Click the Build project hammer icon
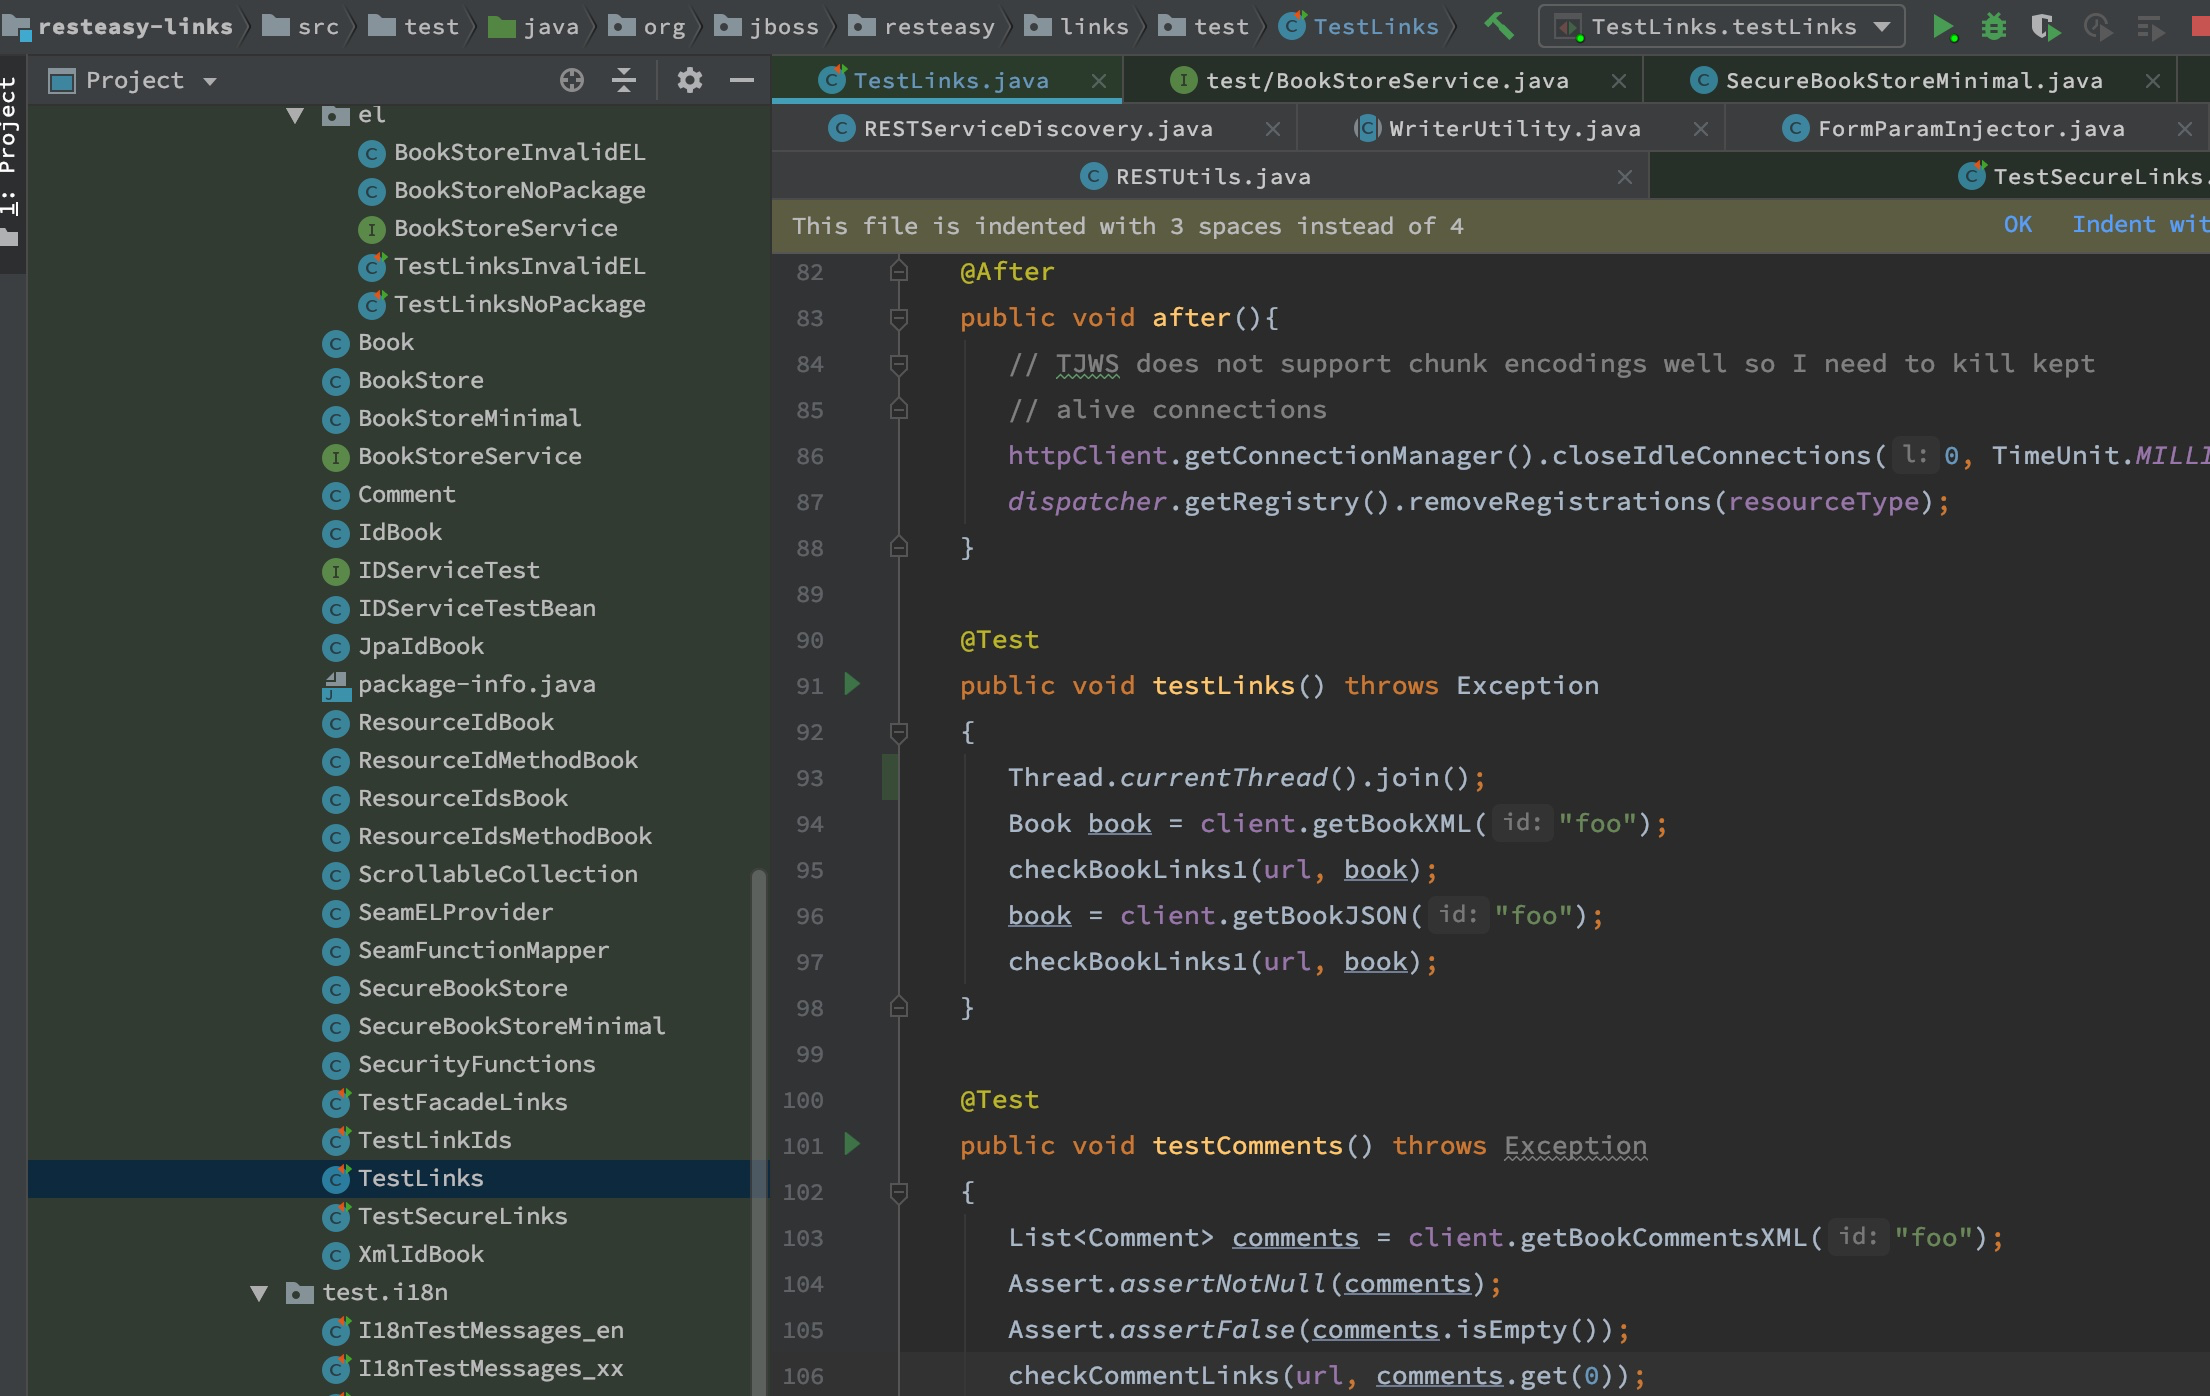Viewport: 2210px width, 1396px height. coord(1498,26)
